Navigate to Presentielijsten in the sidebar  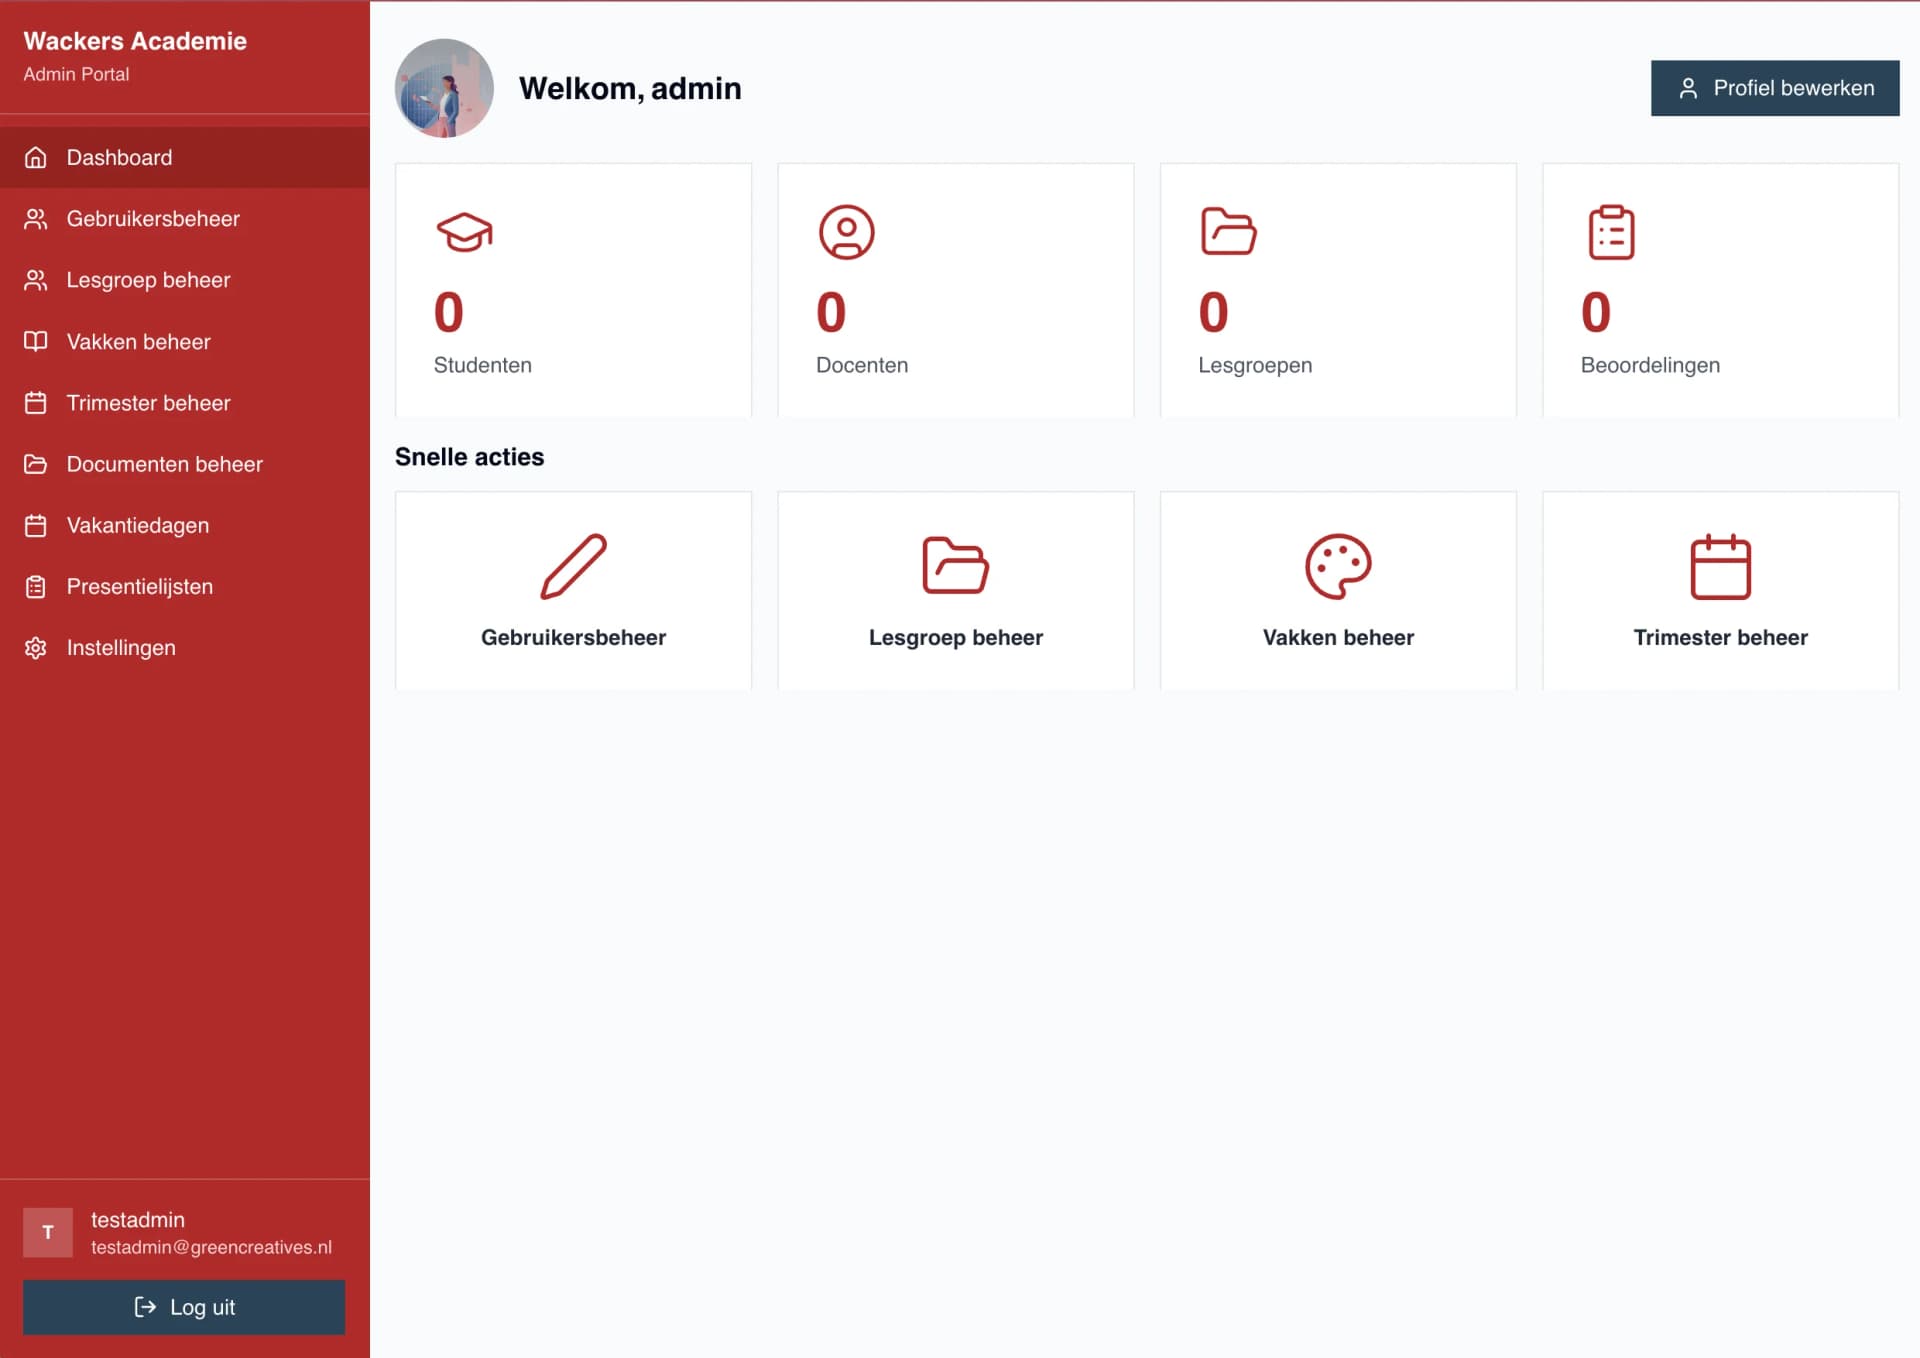139,587
